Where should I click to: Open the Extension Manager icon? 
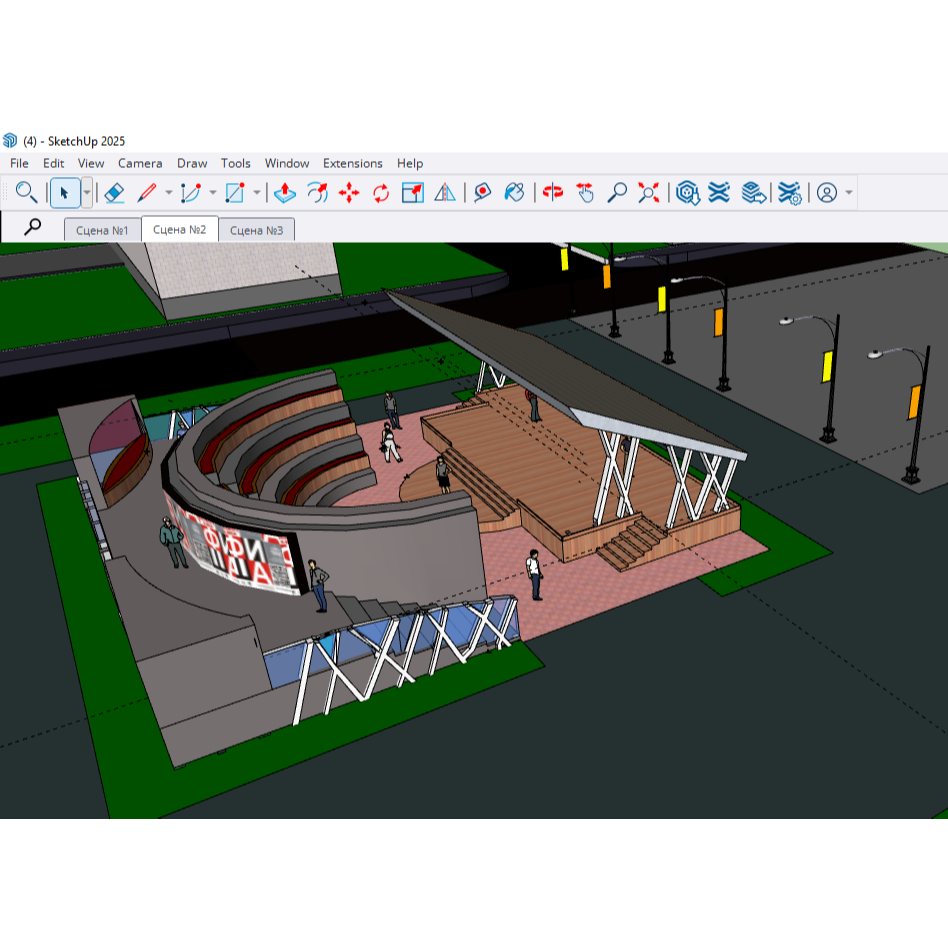tap(789, 192)
